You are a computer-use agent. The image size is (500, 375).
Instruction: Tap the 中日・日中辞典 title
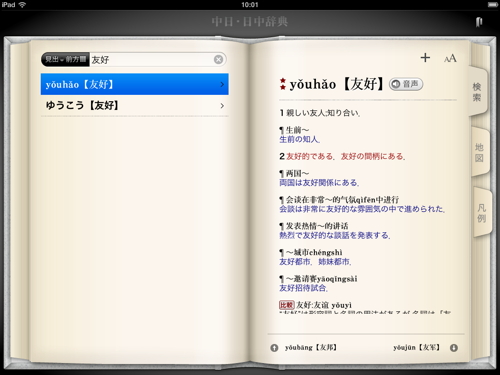(x=250, y=22)
